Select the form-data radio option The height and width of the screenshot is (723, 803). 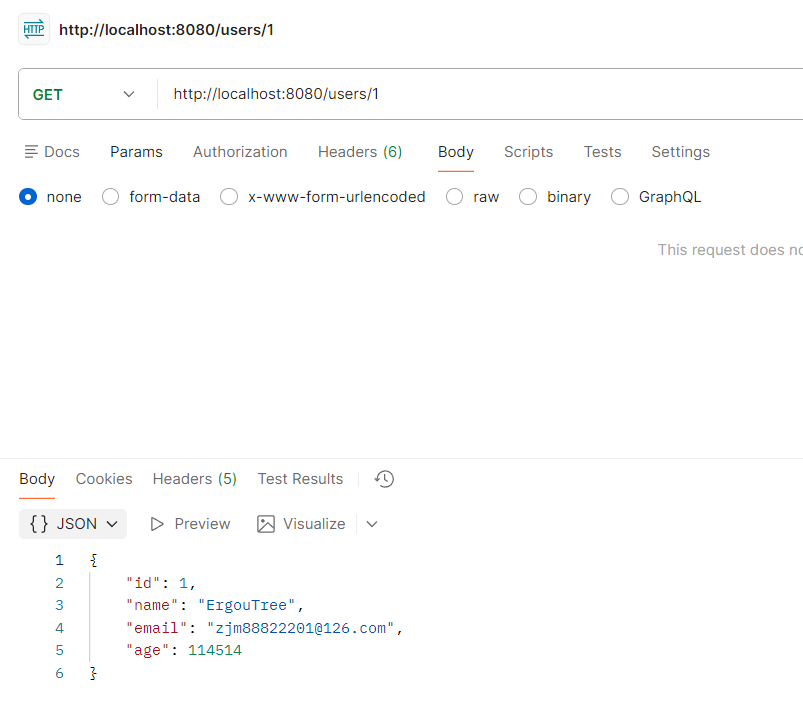[x=111, y=197]
